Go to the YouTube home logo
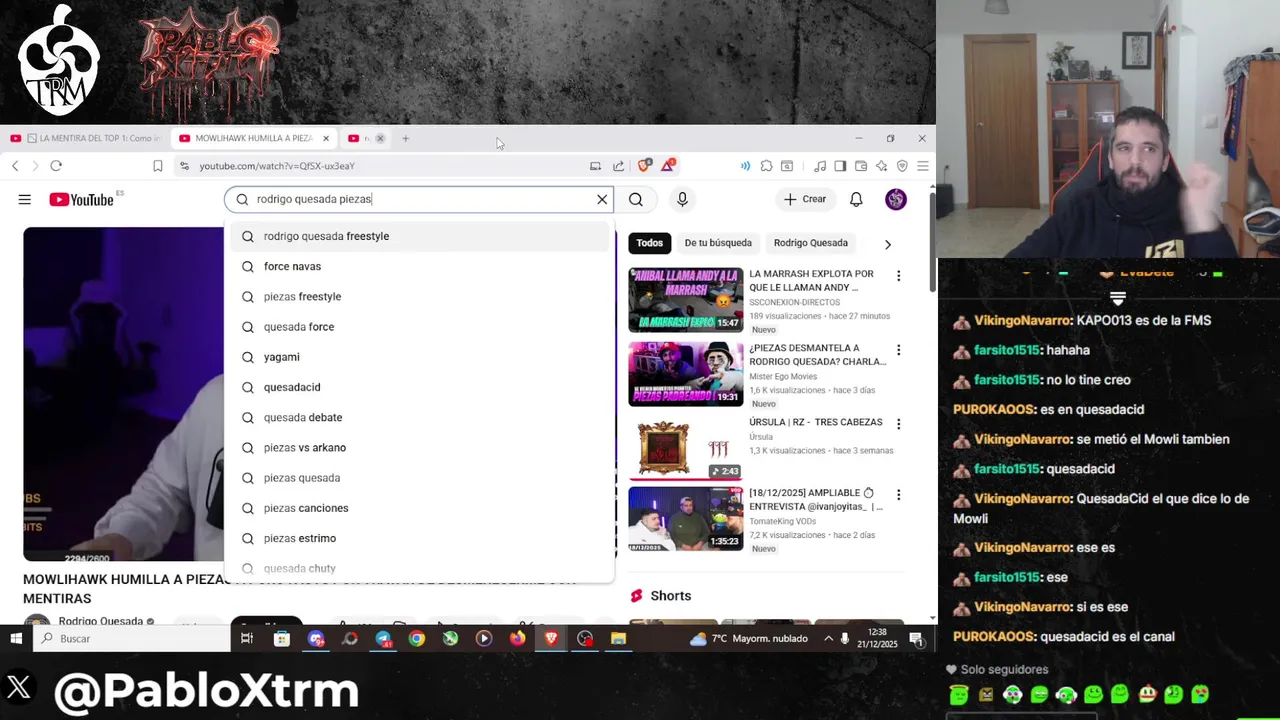This screenshot has width=1280, height=720. (81, 199)
